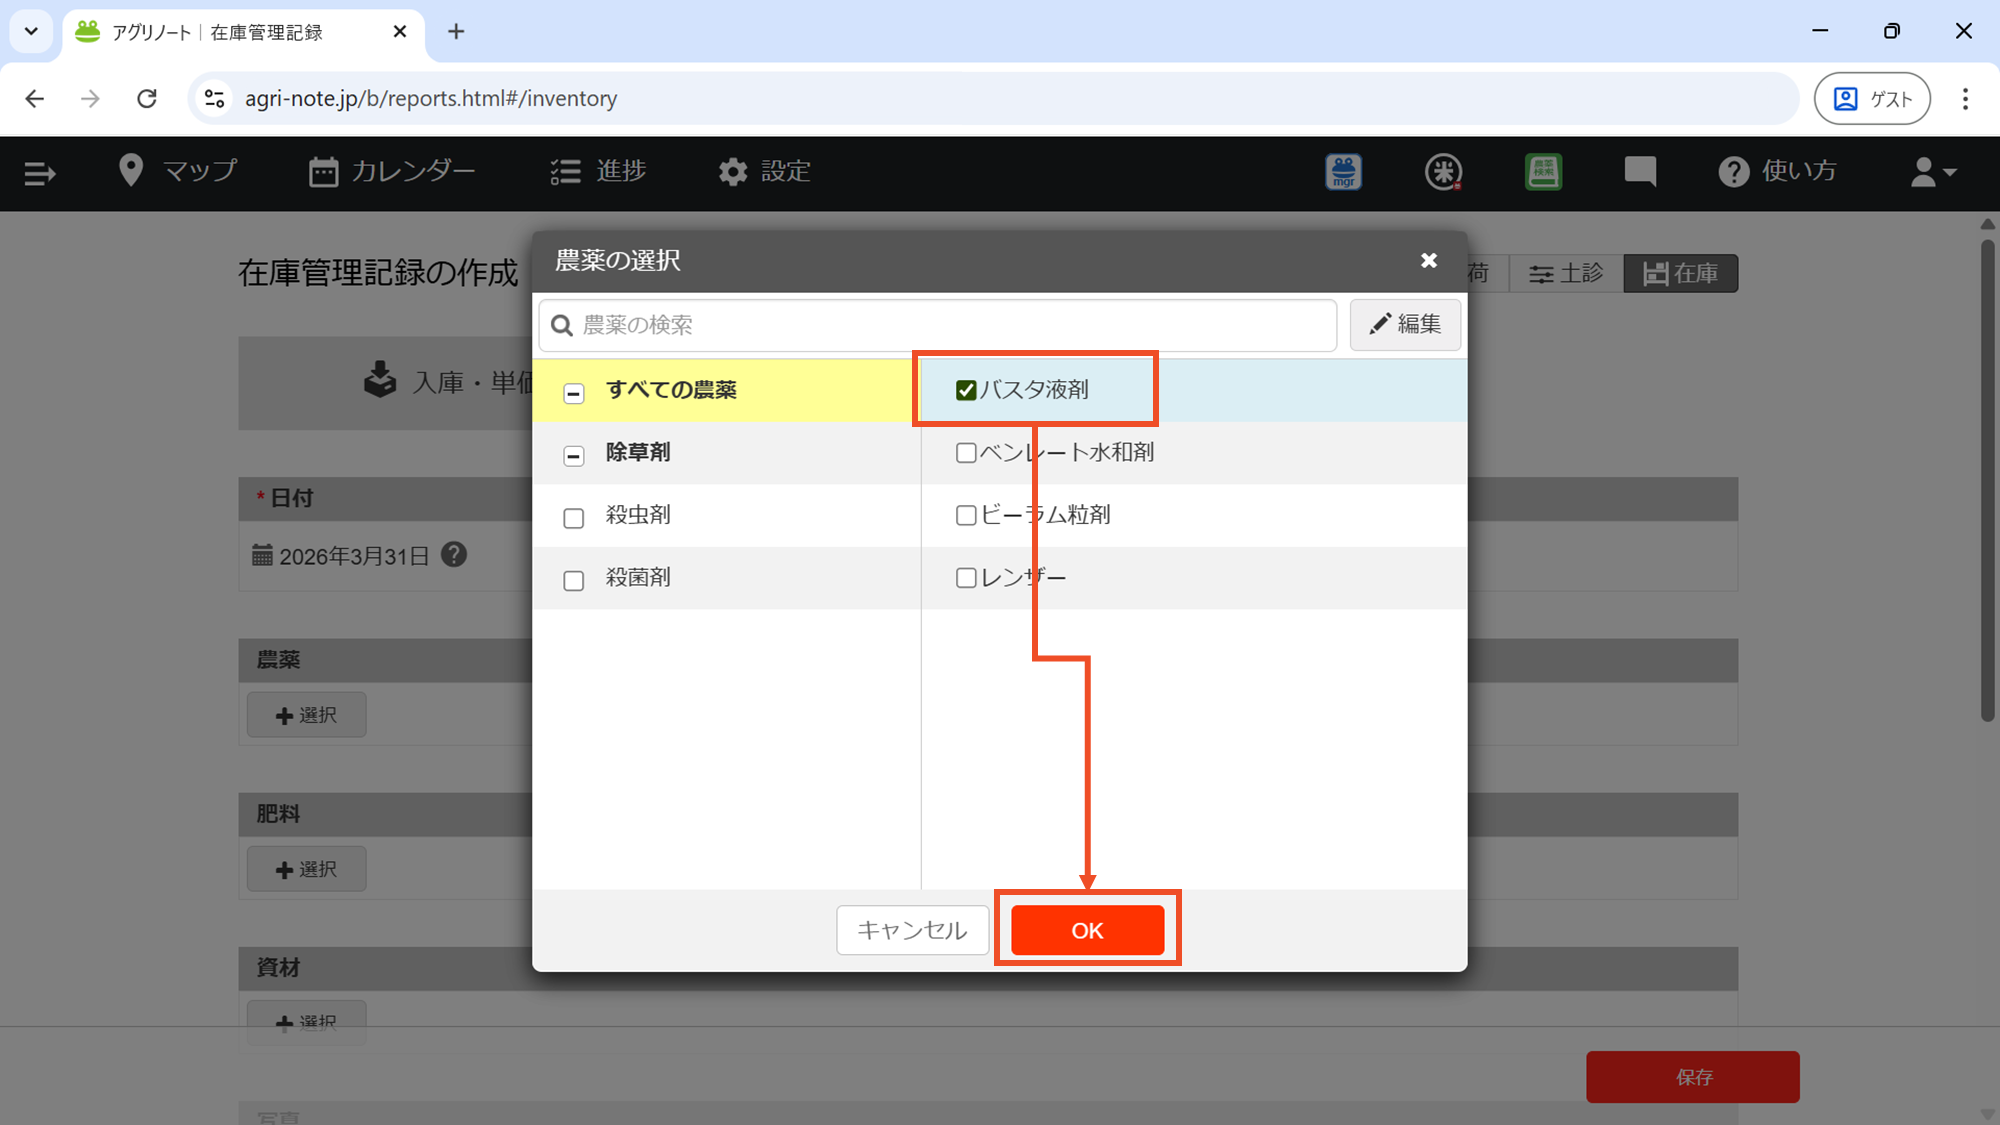Image resolution: width=2000 pixels, height=1125 pixels.
Task: Select the 除草剤 category label
Action: tap(638, 452)
